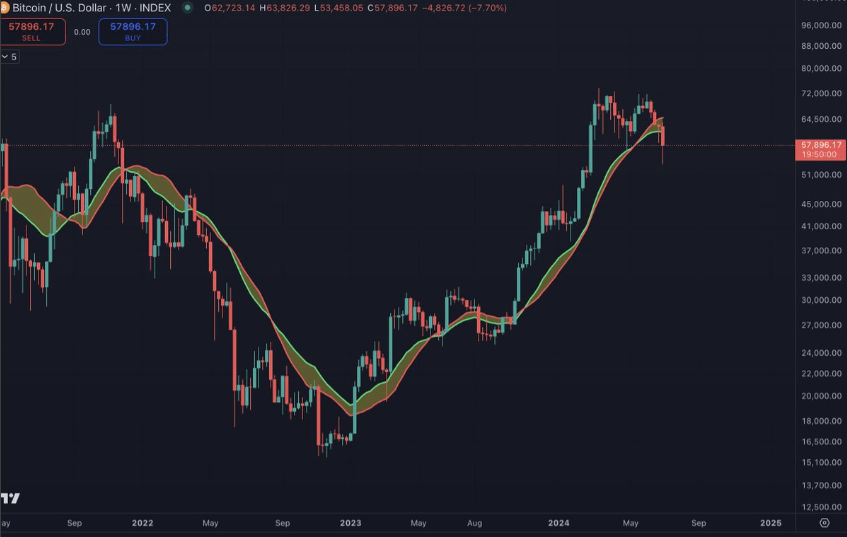Click the 72,000.00 price axis label

click(x=822, y=93)
